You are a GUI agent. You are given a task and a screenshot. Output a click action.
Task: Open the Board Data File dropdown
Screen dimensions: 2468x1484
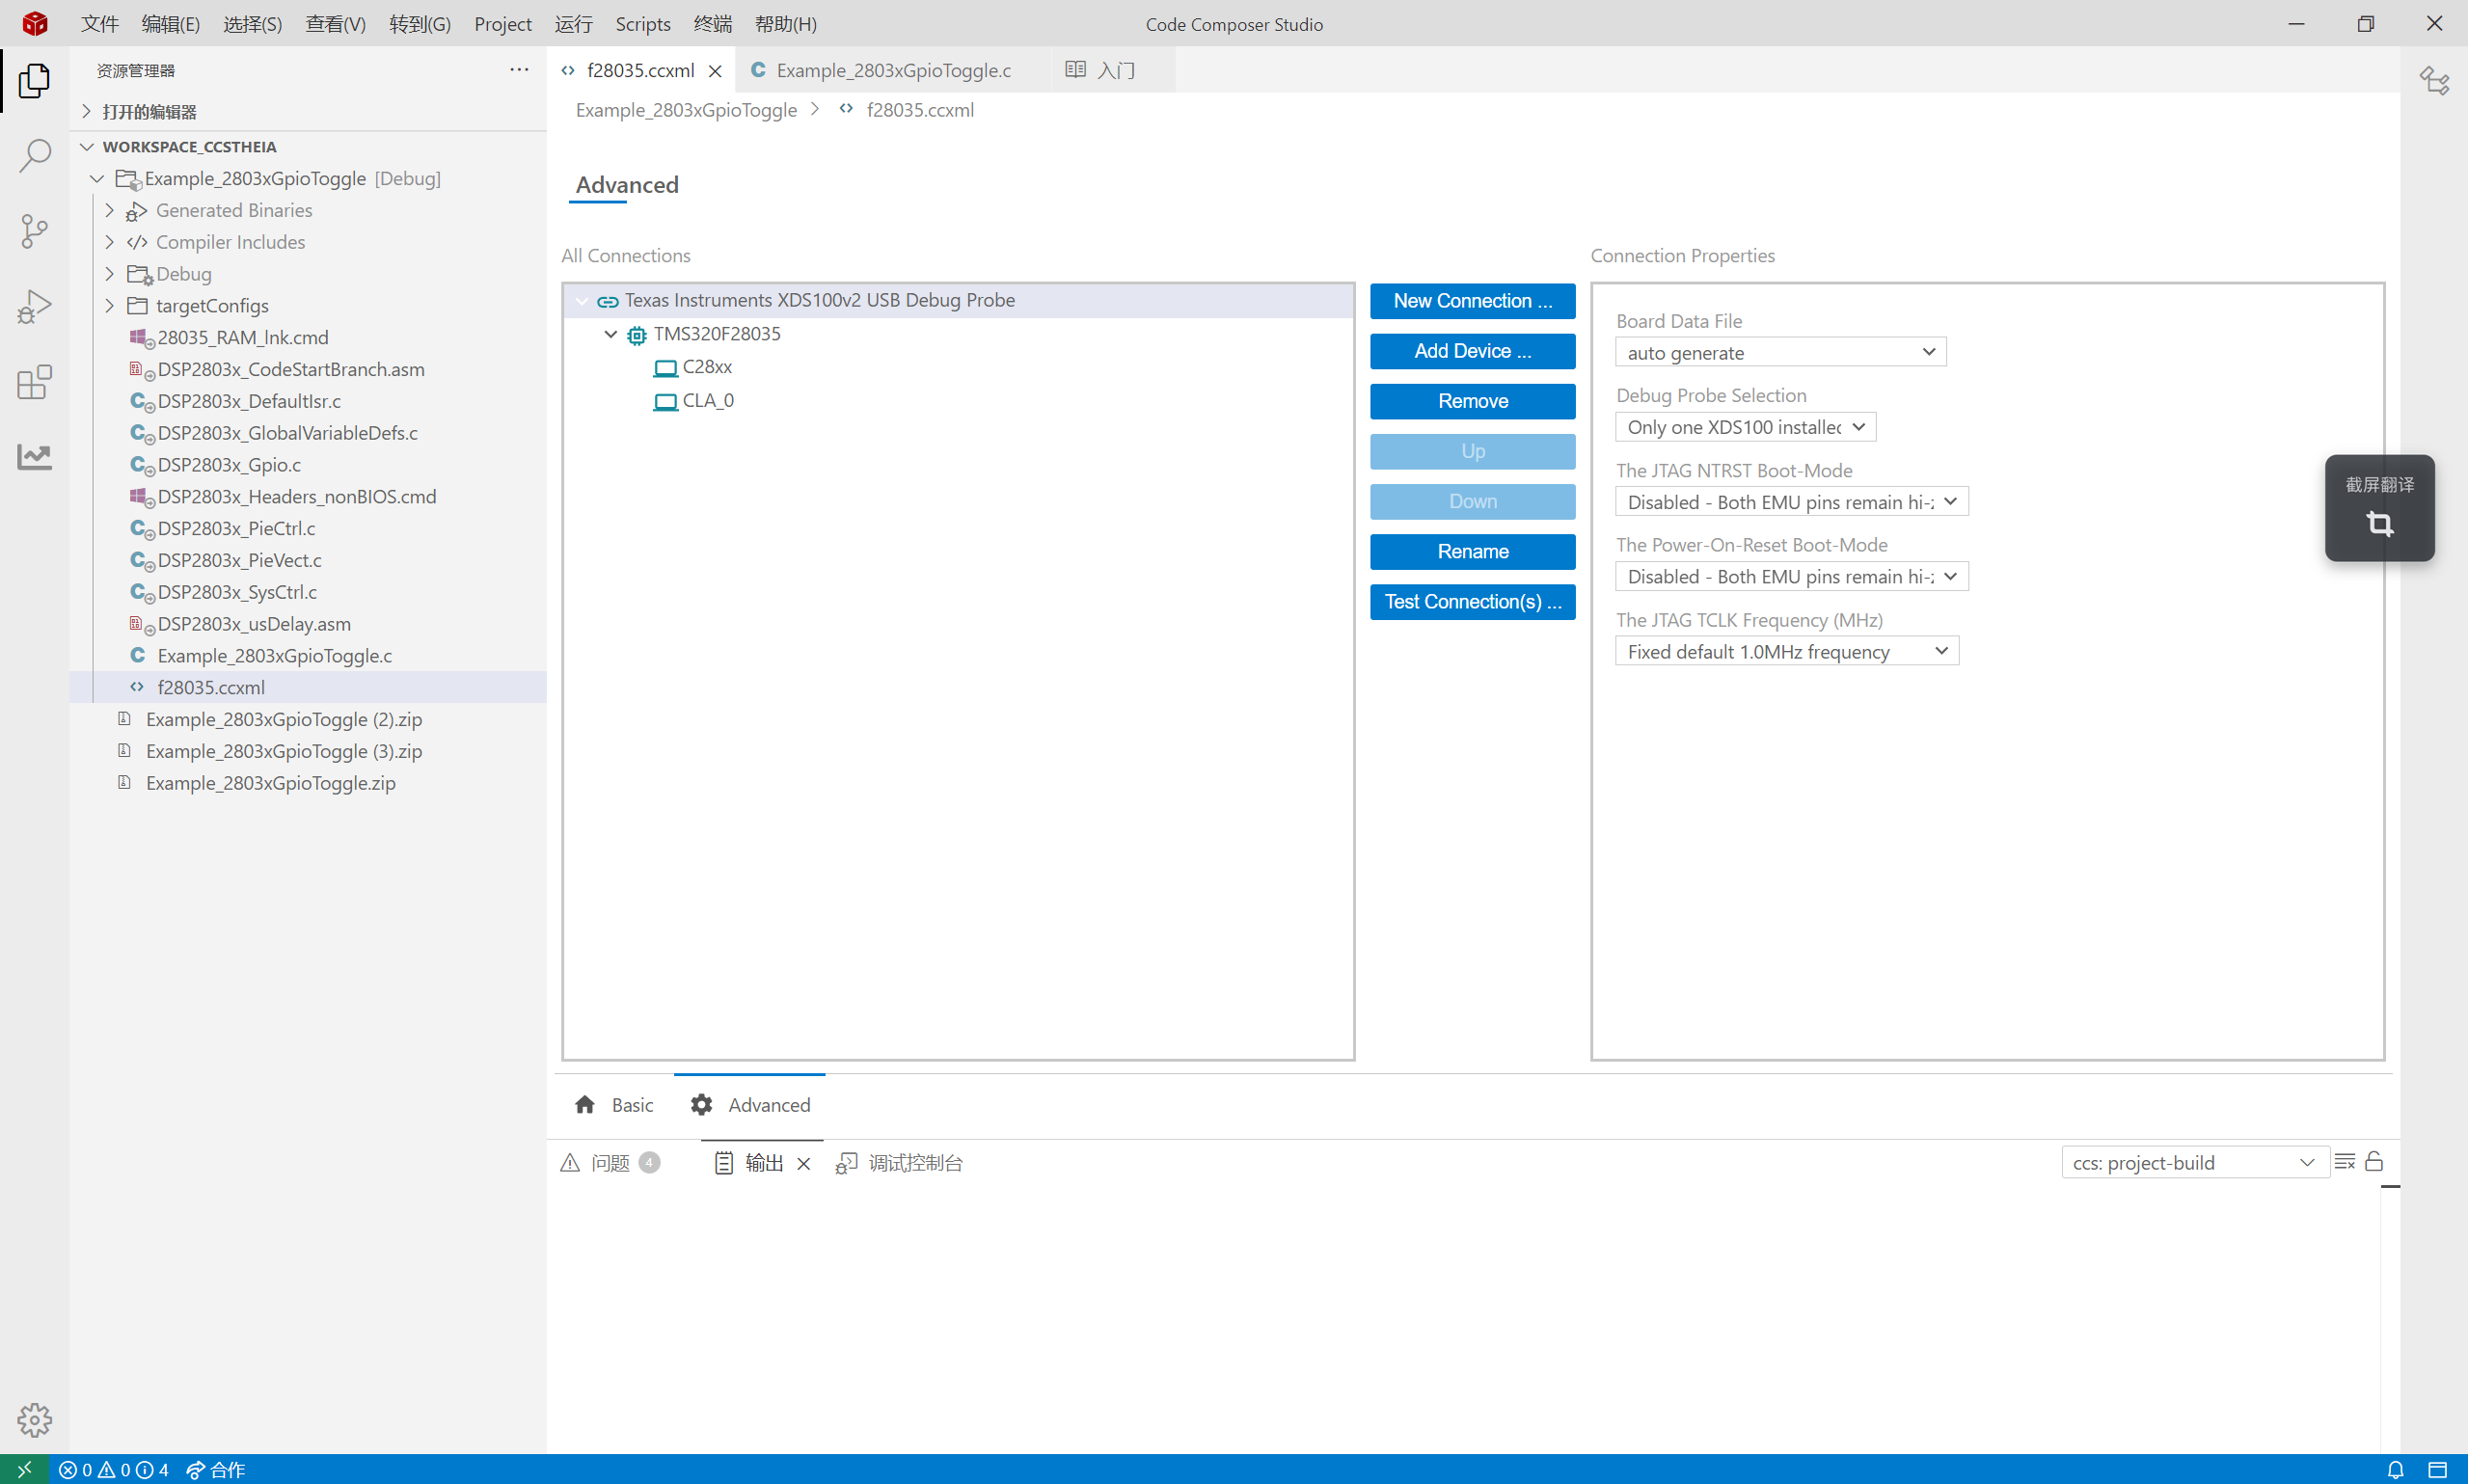tap(1780, 352)
